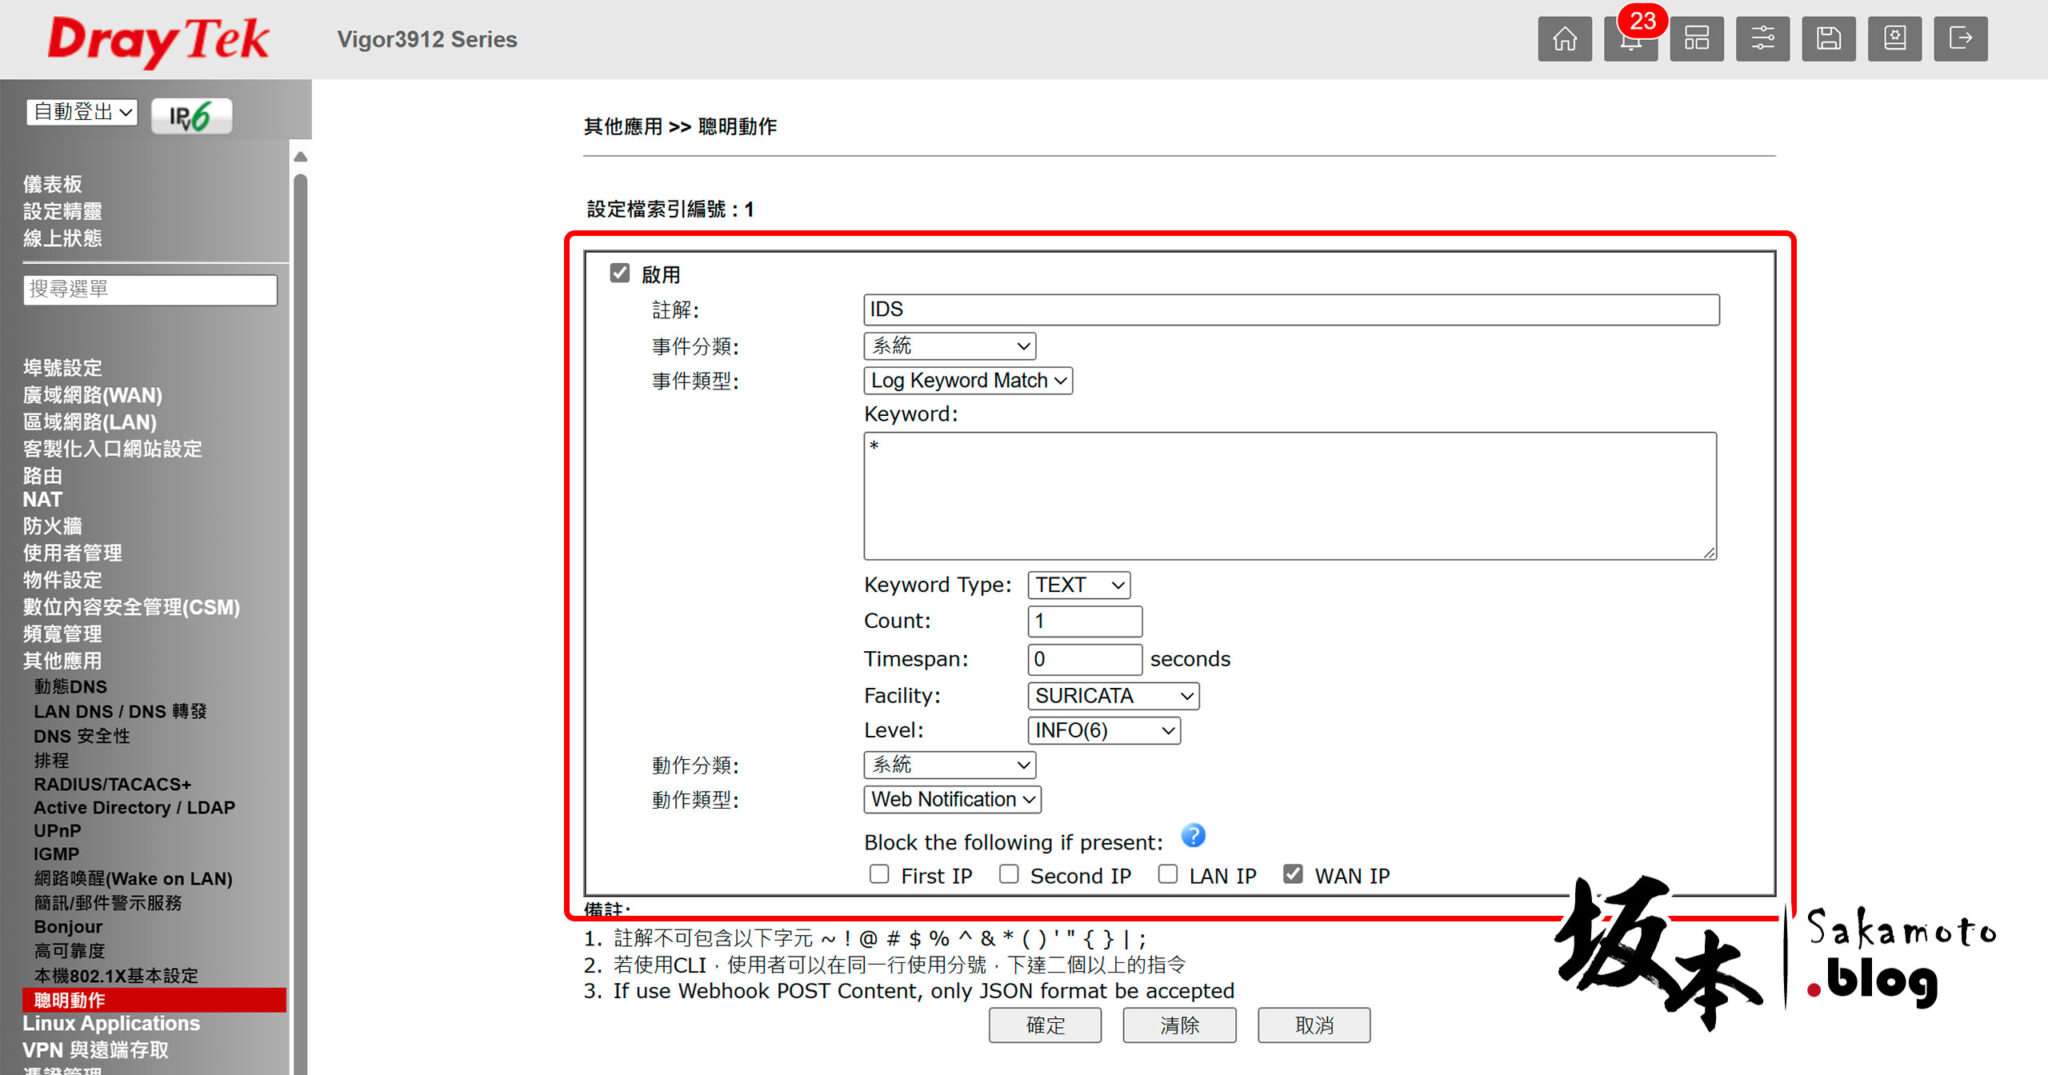2048x1075 pixels.
Task: Click the IPv6 status icon
Action: coord(191,114)
